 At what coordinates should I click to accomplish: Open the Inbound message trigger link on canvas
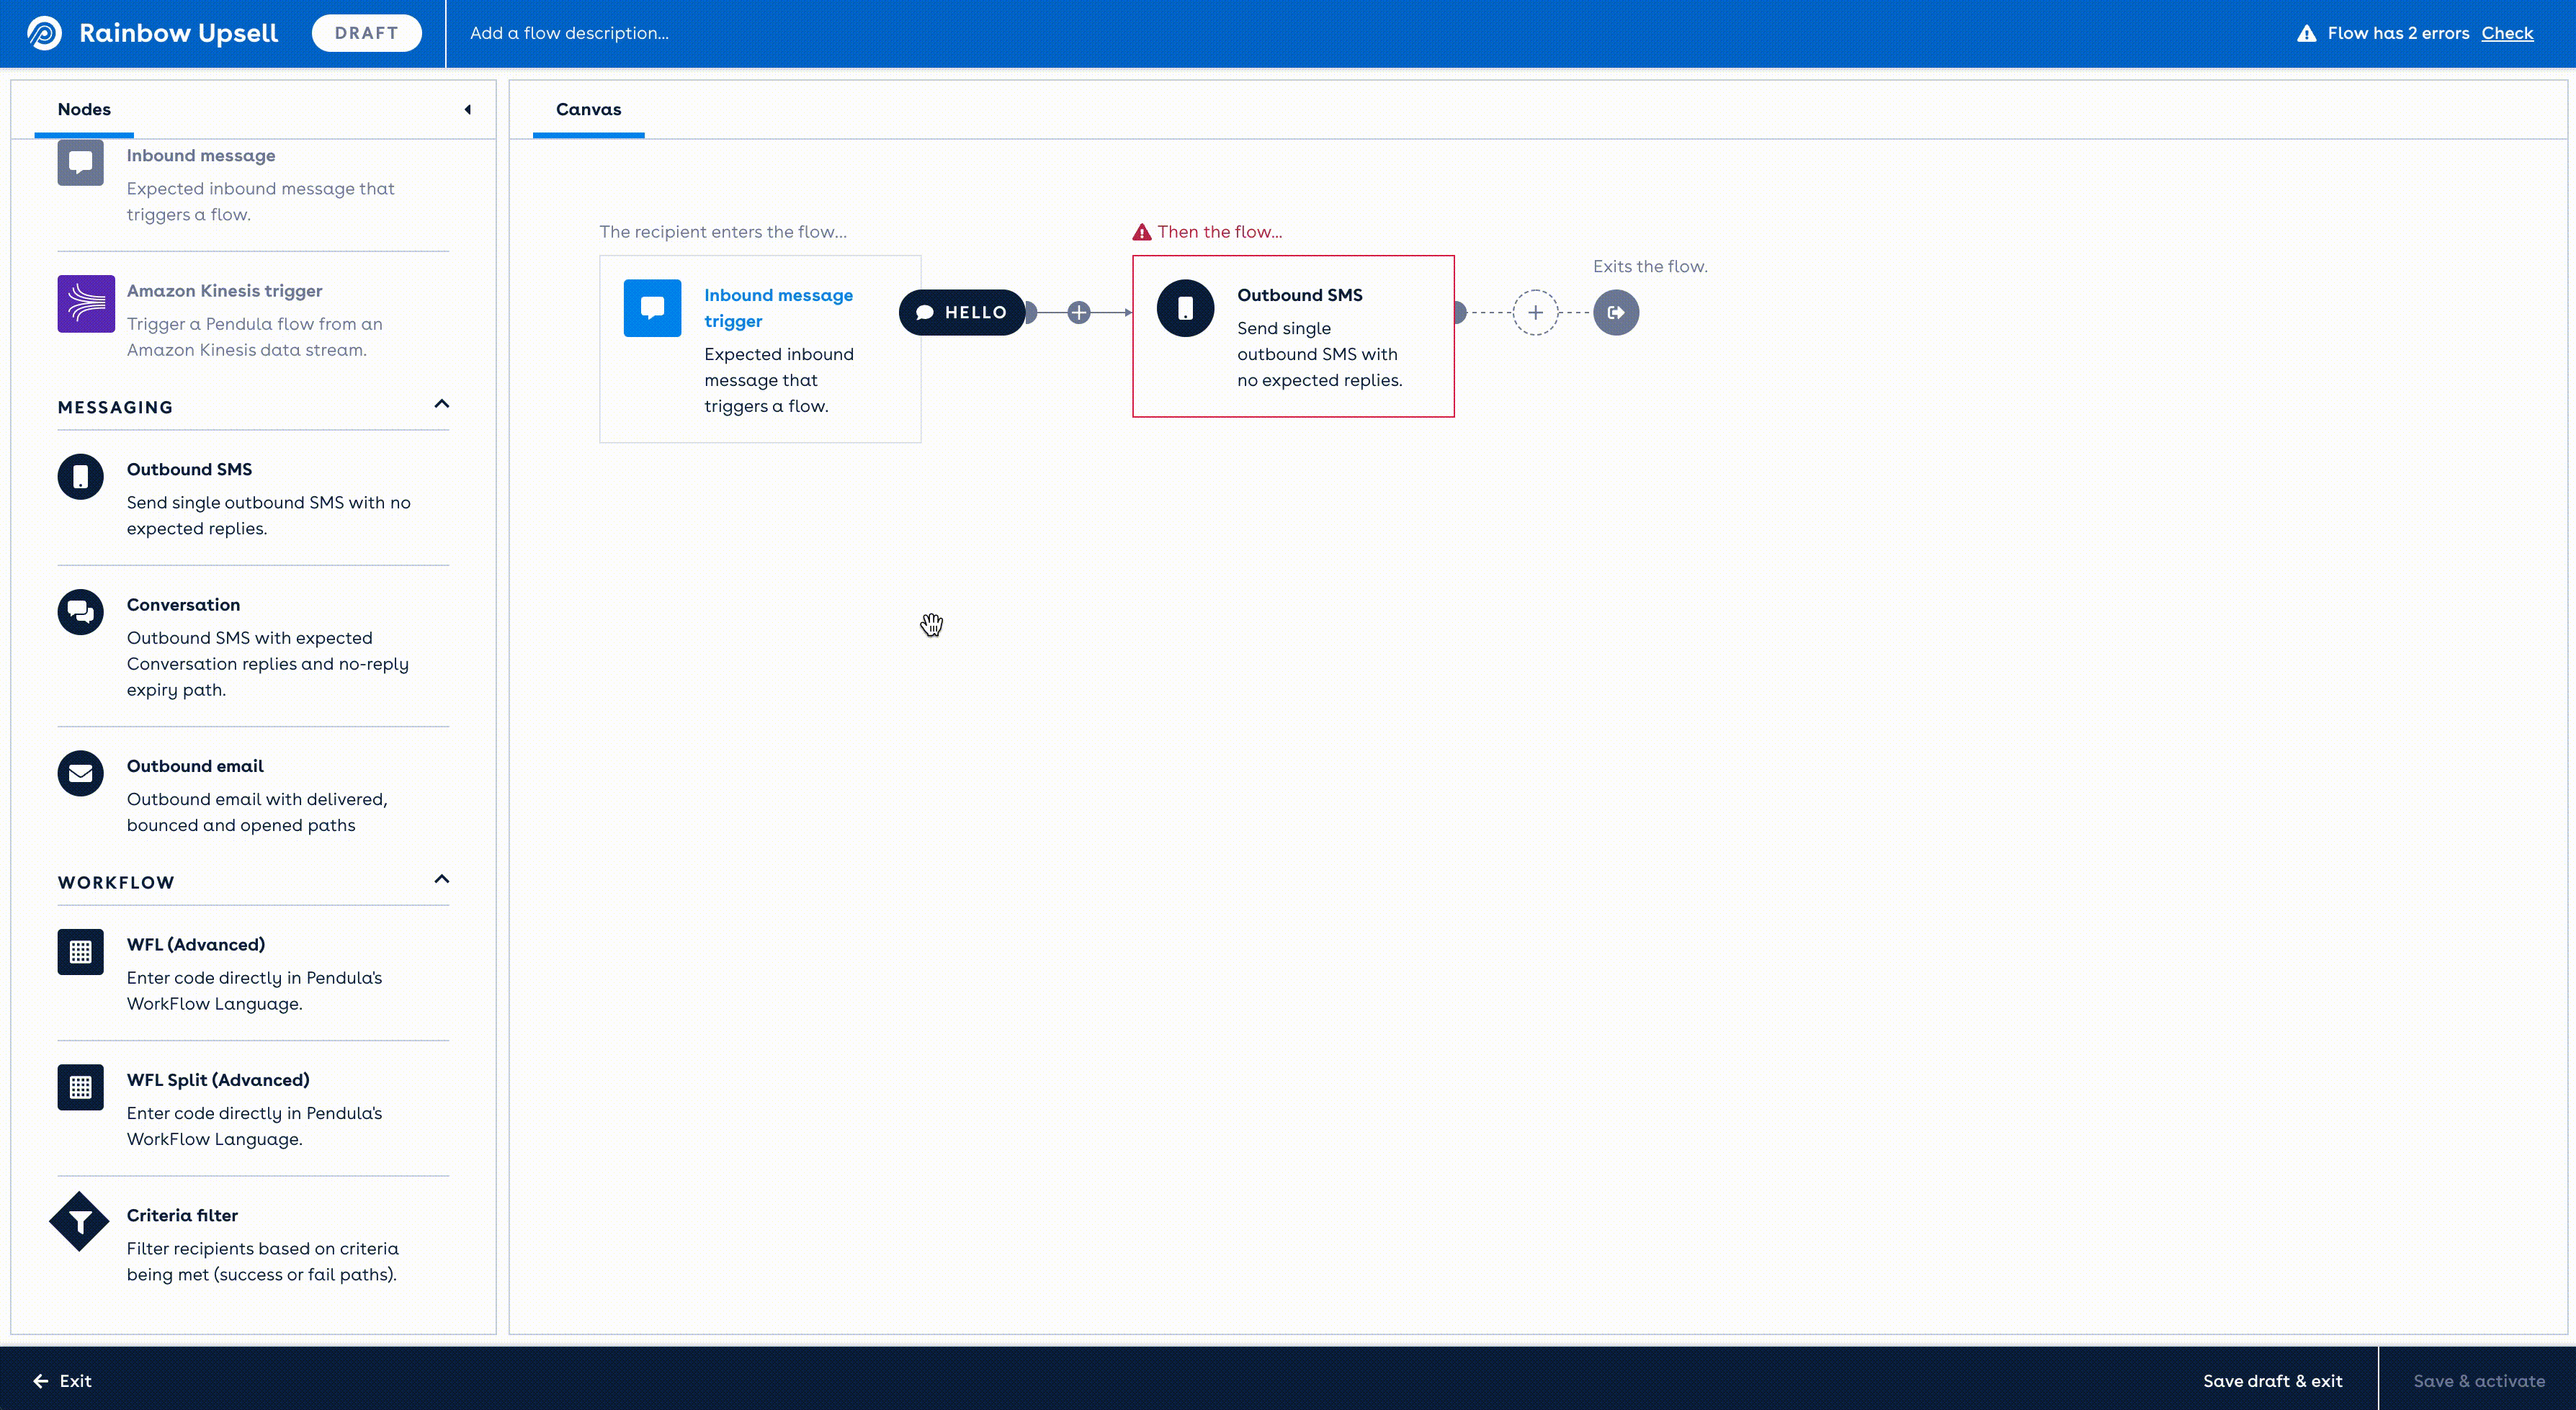778,308
